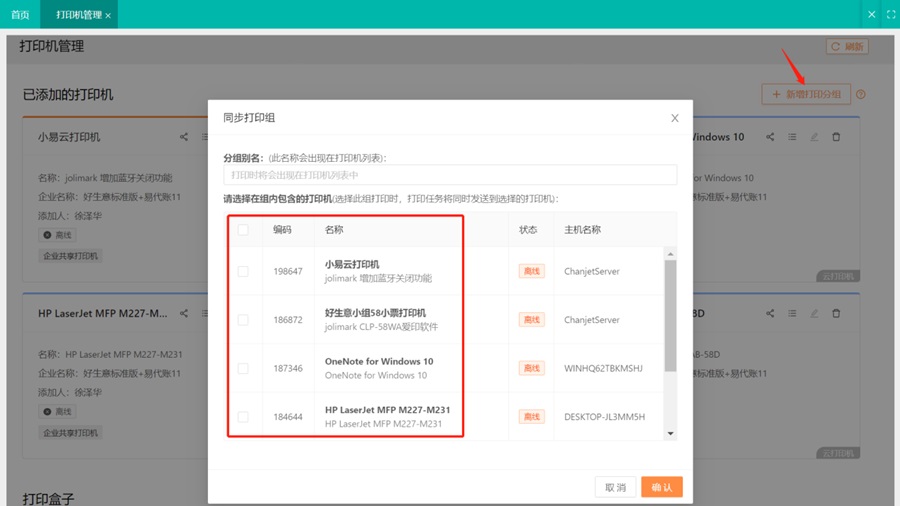Close the 打印机管理 tab with its x
900x506 pixels.
pos(108,15)
